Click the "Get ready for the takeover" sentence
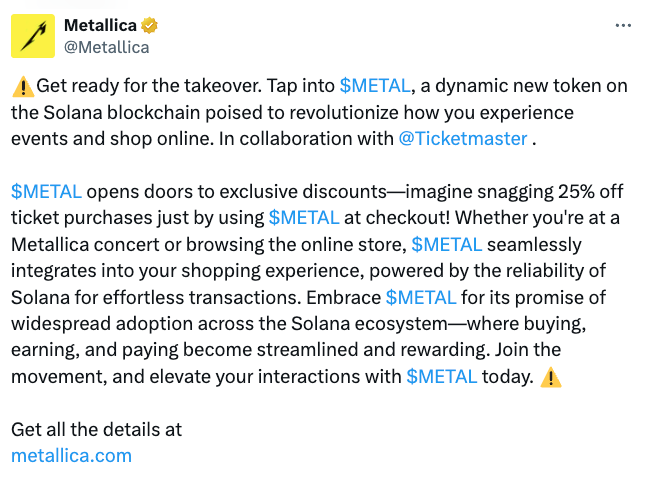Image resolution: width=649 pixels, height=480 pixels. [149, 86]
